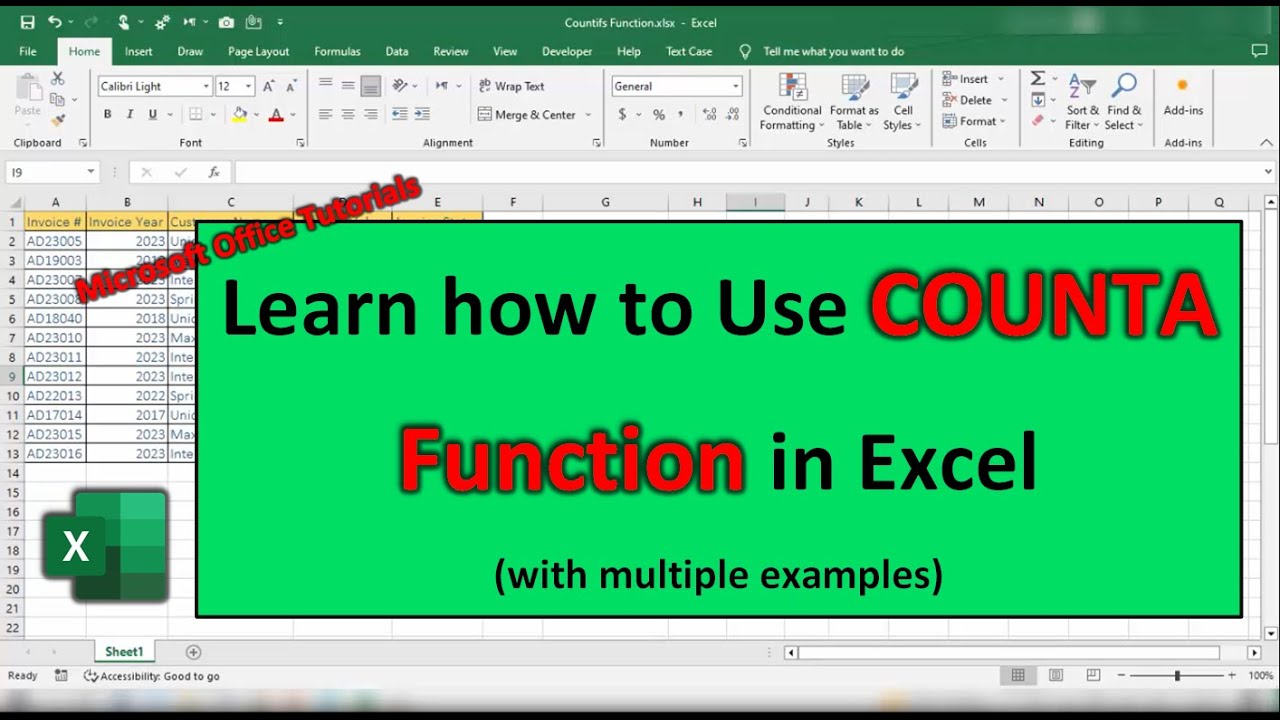Click the Cut scissors icon
Screen dimensions: 1280x720
58,79
